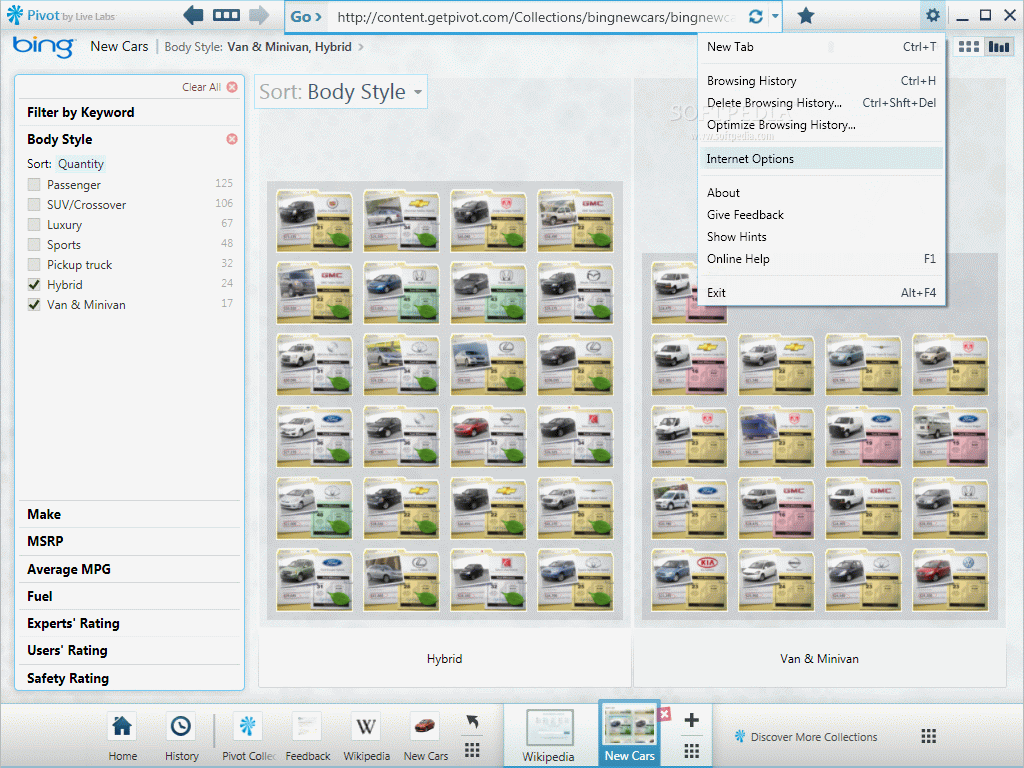Click the New Cars breadcrumb title
Viewport: 1024px width, 768px height.
click(120, 46)
